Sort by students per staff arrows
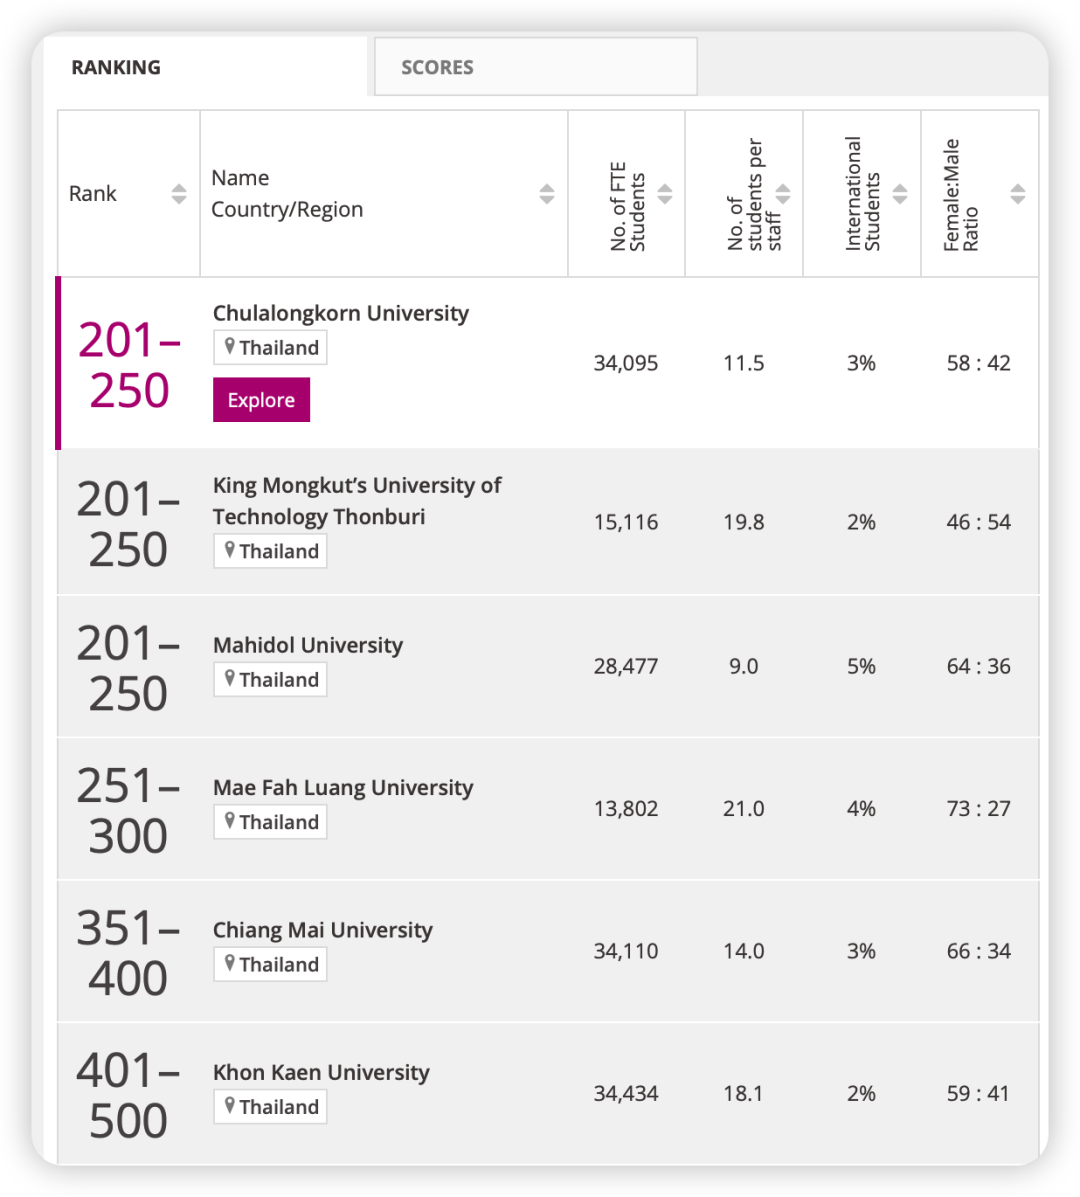 point(783,194)
